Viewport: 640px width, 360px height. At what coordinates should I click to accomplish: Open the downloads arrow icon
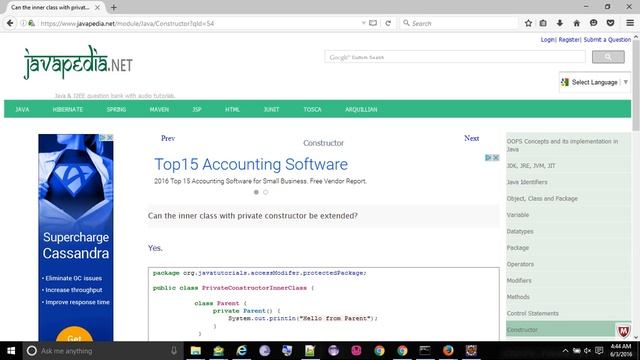(x=560, y=23)
